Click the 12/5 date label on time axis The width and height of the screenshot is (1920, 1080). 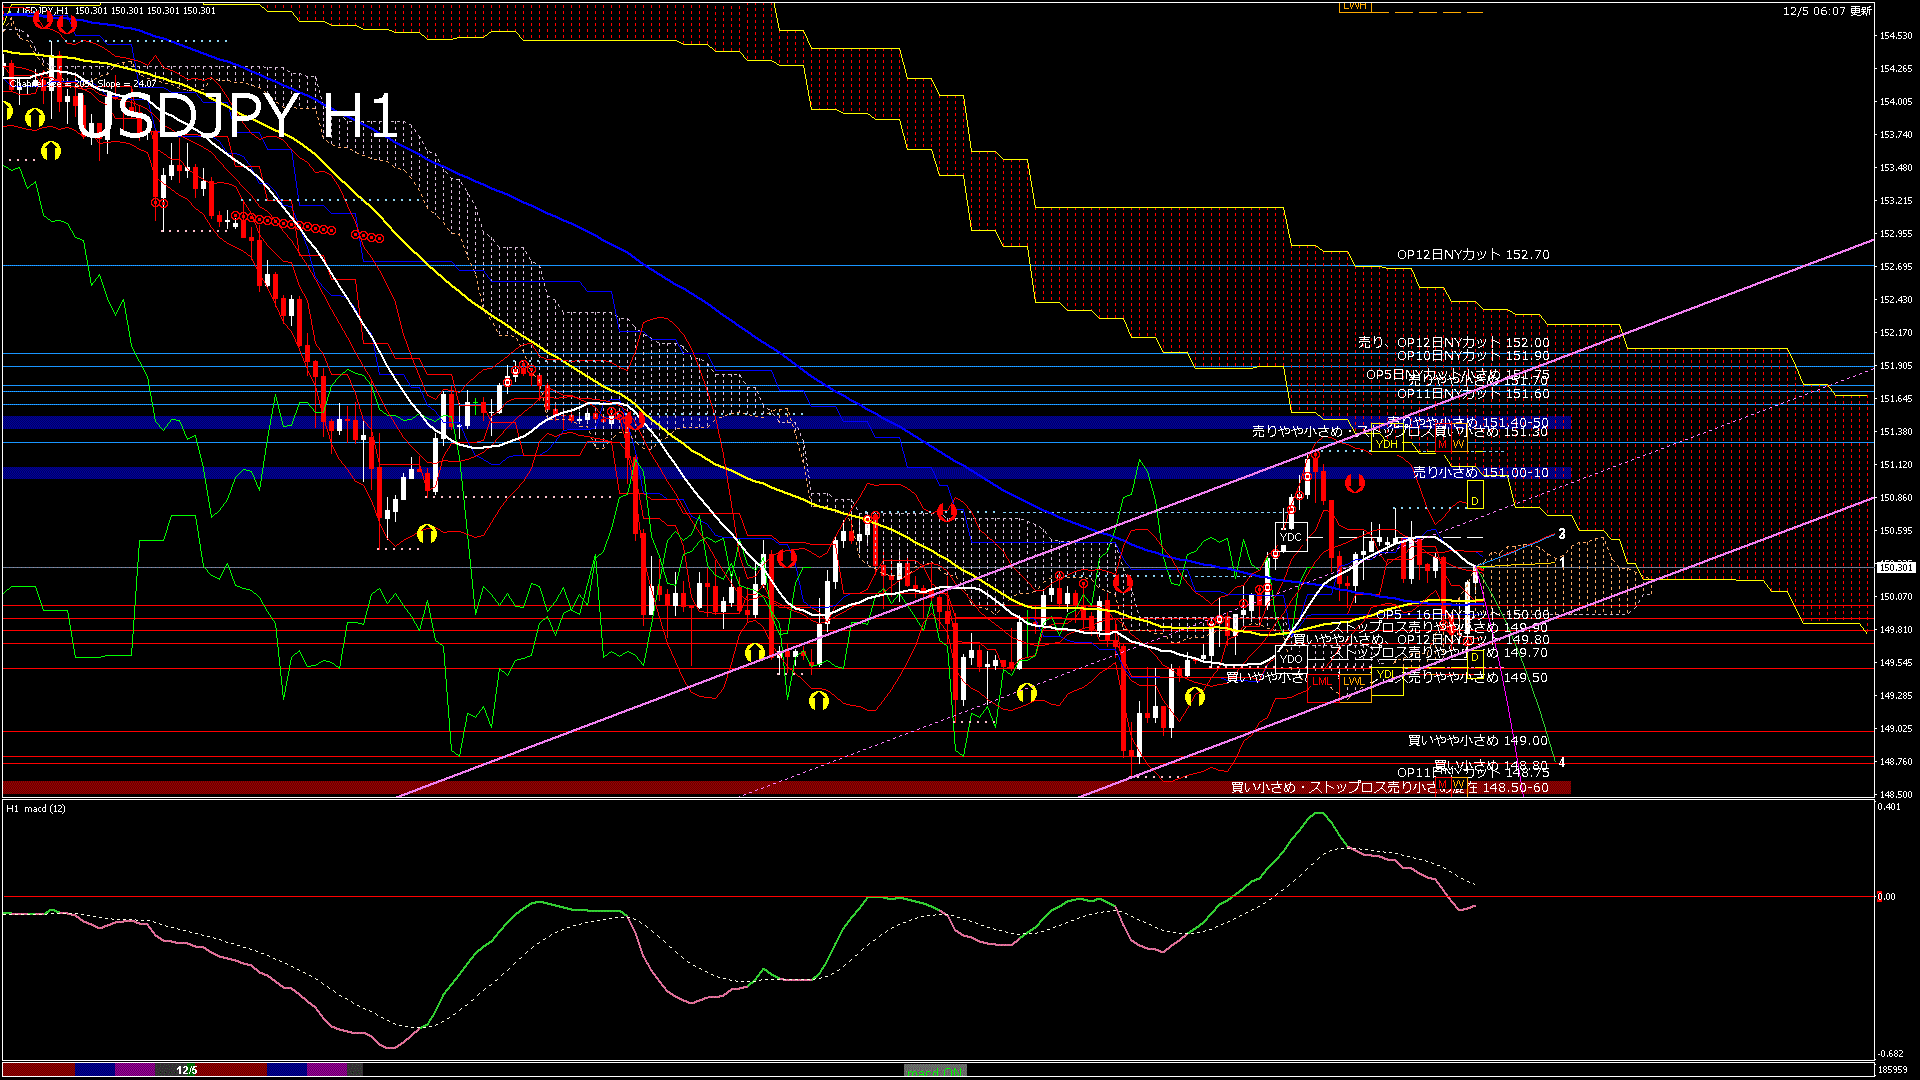click(x=186, y=1070)
